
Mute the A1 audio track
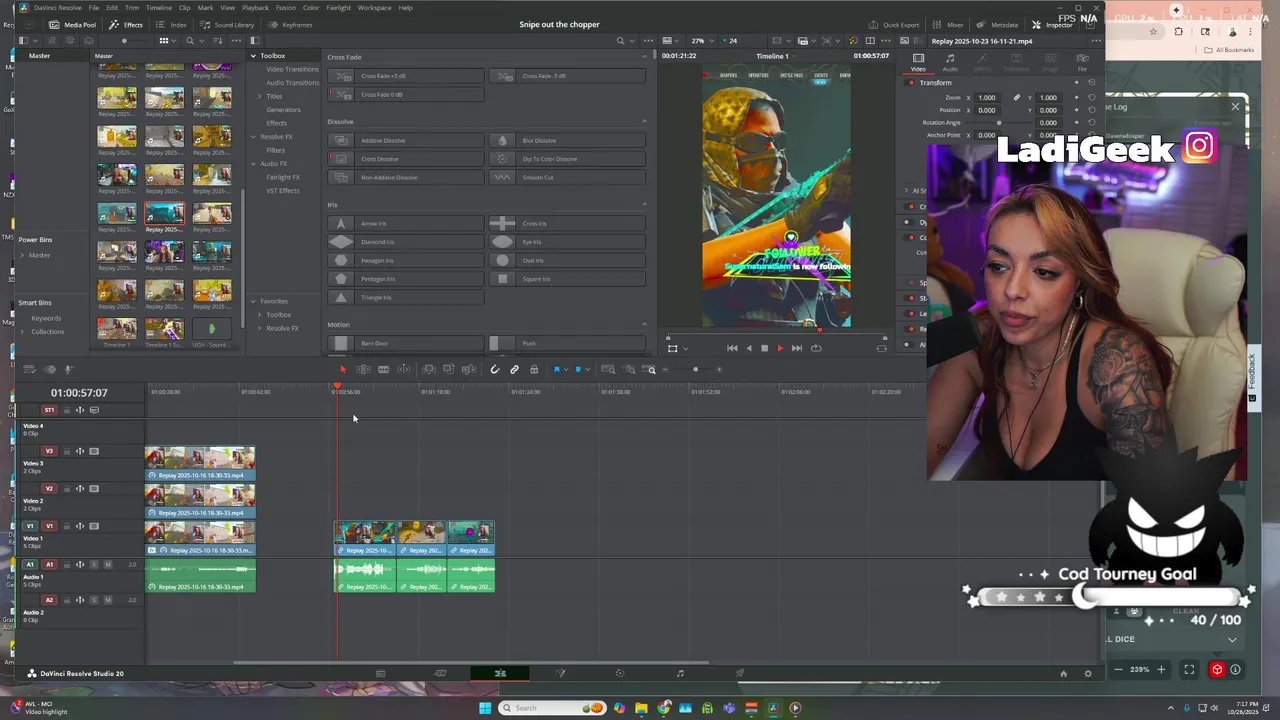click(107, 565)
